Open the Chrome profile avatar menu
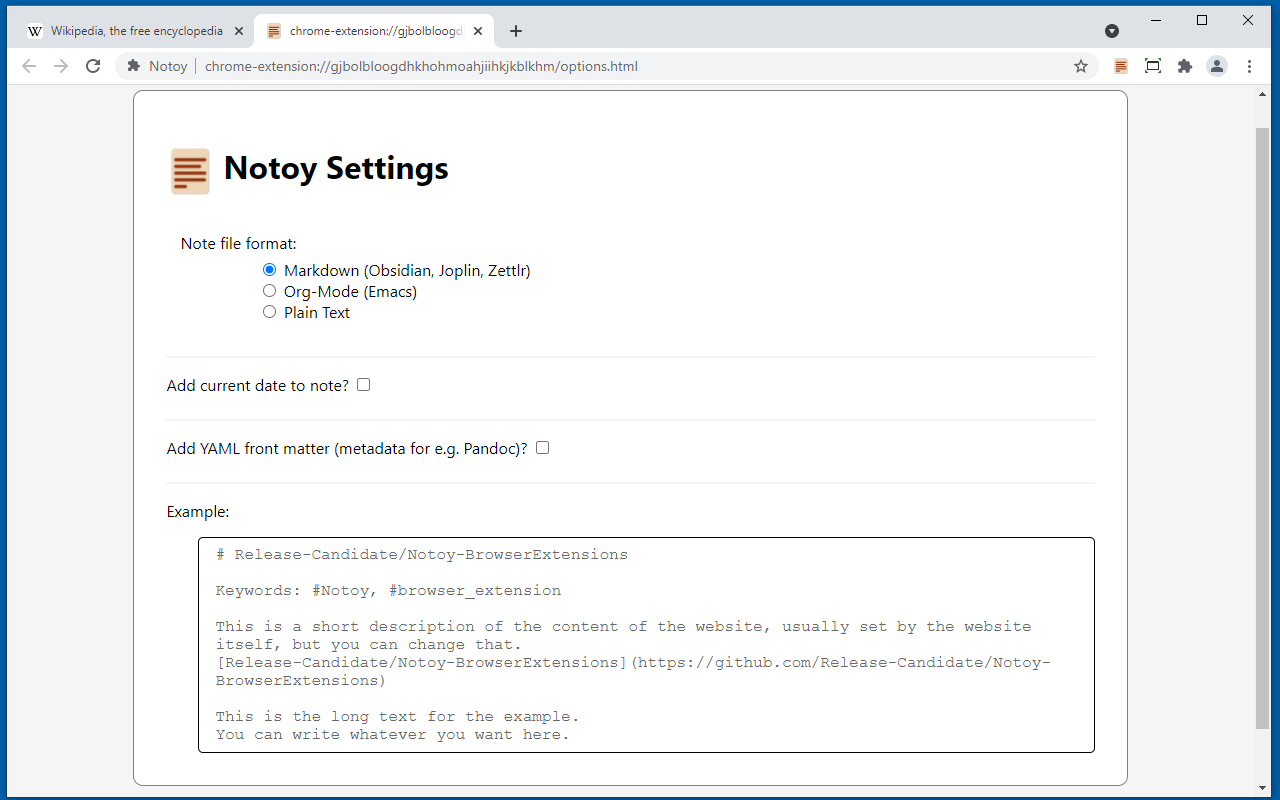 click(x=1217, y=66)
